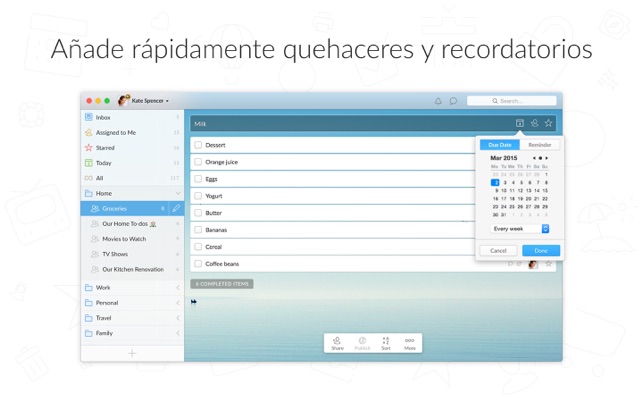Expand the Travel folder
Screen dimensions: 643x402
[x=178, y=318]
